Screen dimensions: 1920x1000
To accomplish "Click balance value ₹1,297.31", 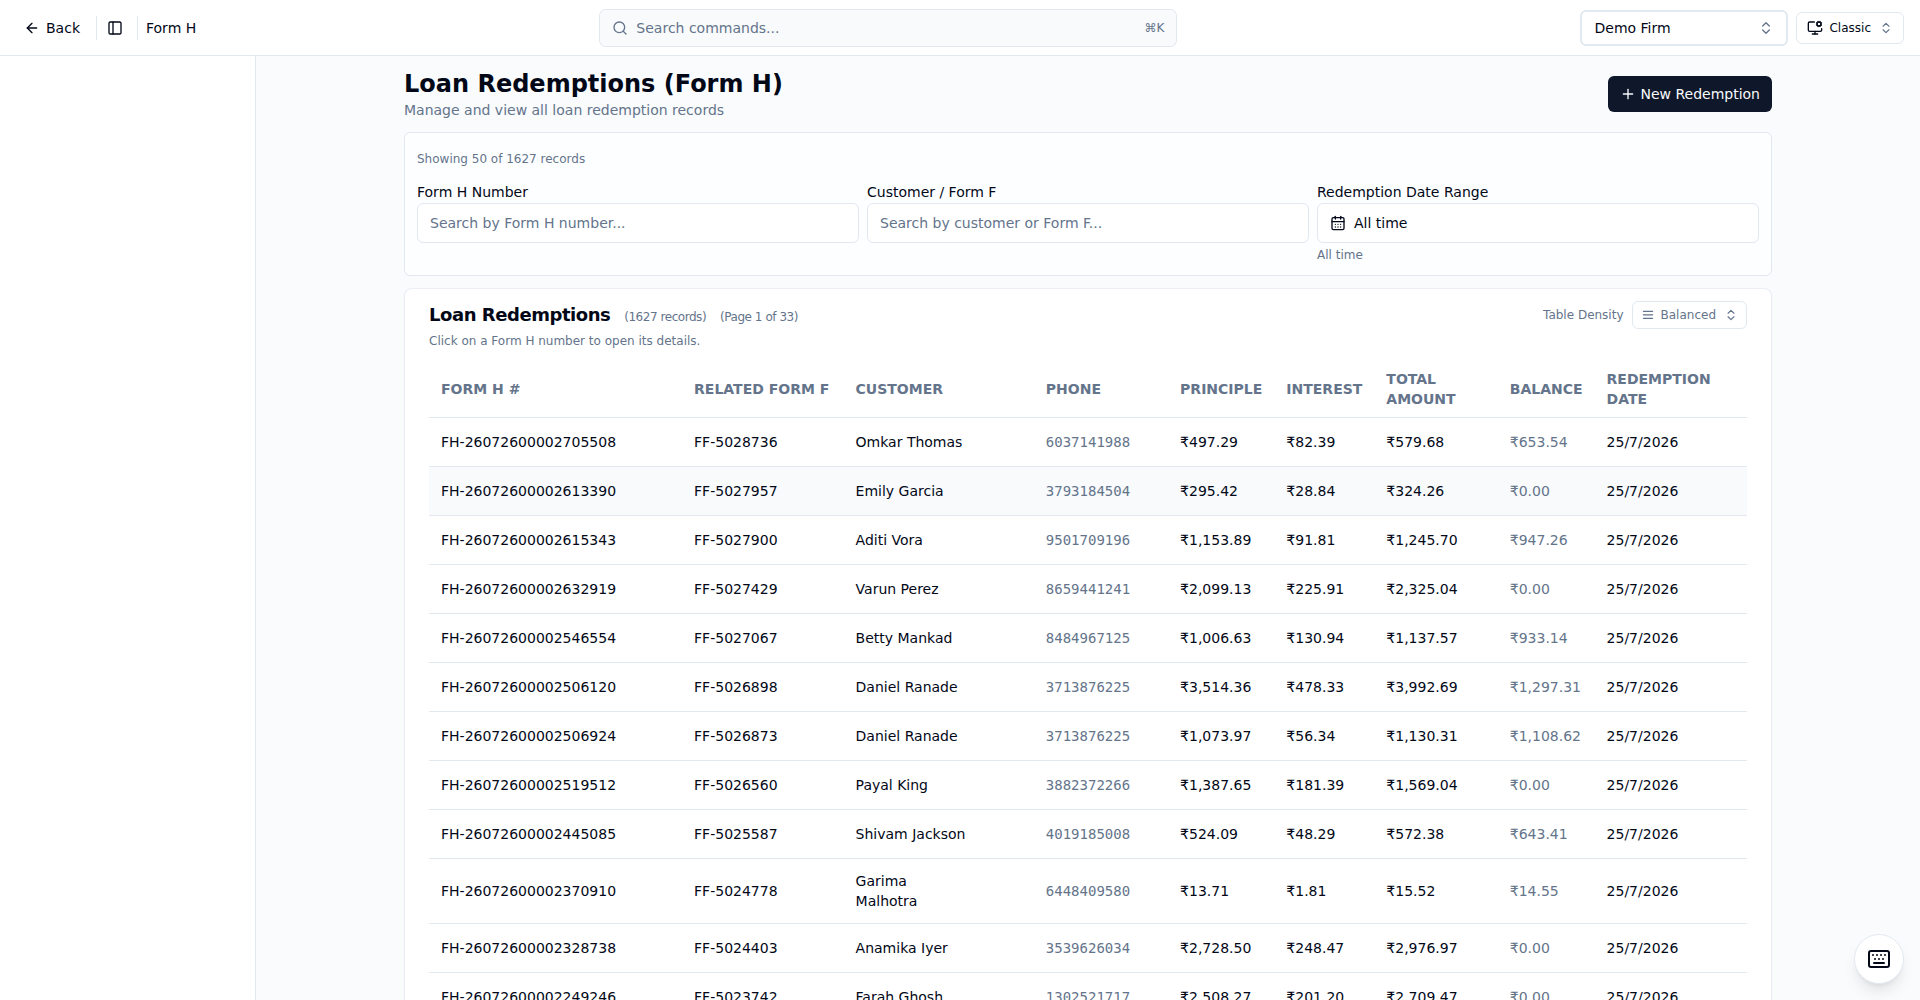I will point(1545,687).
